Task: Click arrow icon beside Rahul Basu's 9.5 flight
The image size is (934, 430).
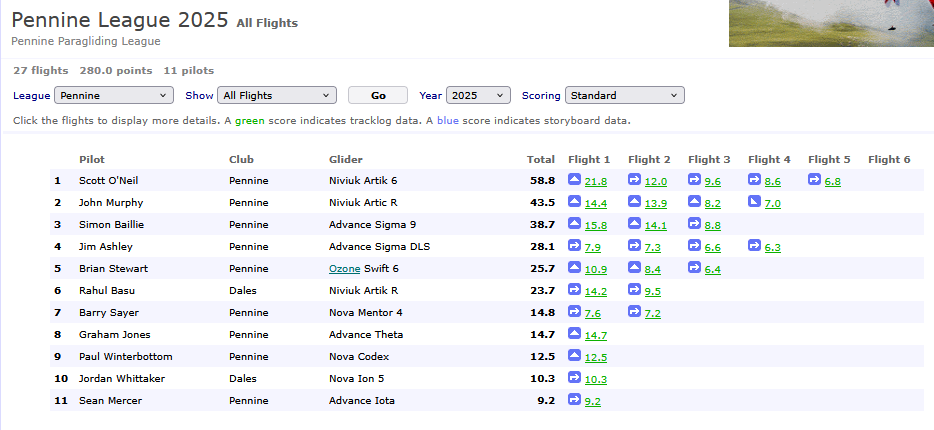Action: (635, 290)
